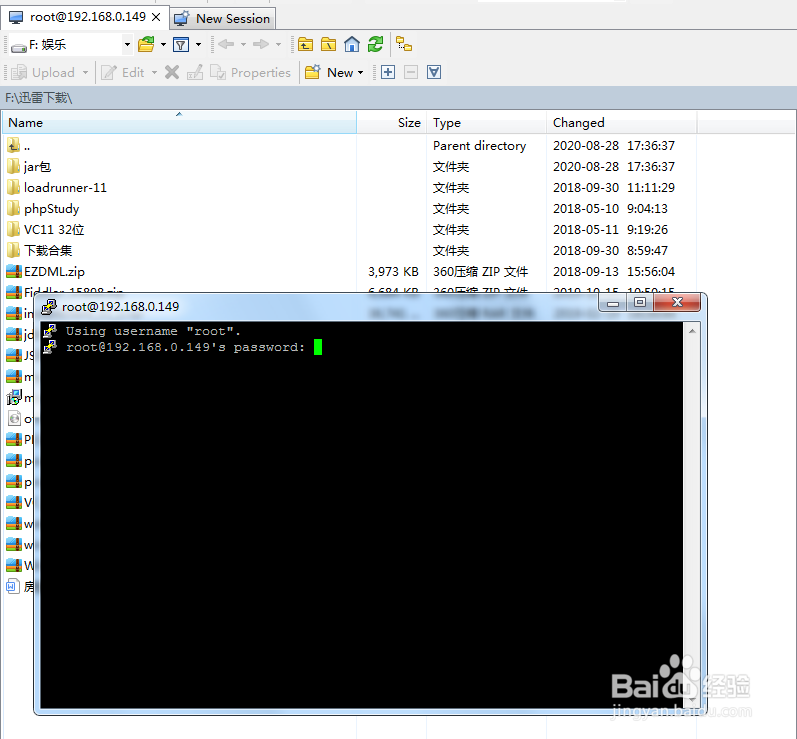Expand the Edit dropdown arrow
This screenshot has width=797, height=739.
pos(154,73)
